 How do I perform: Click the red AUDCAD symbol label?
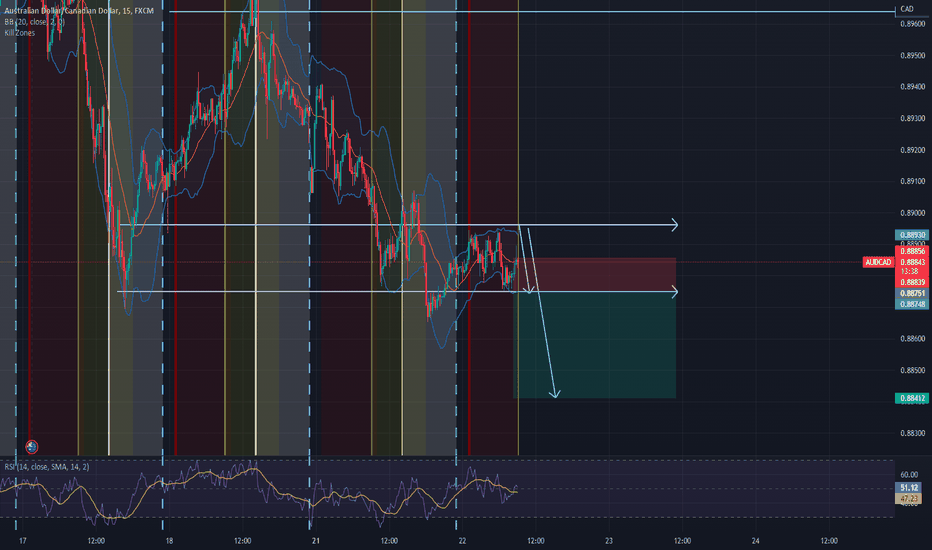(x=878, y=262)
